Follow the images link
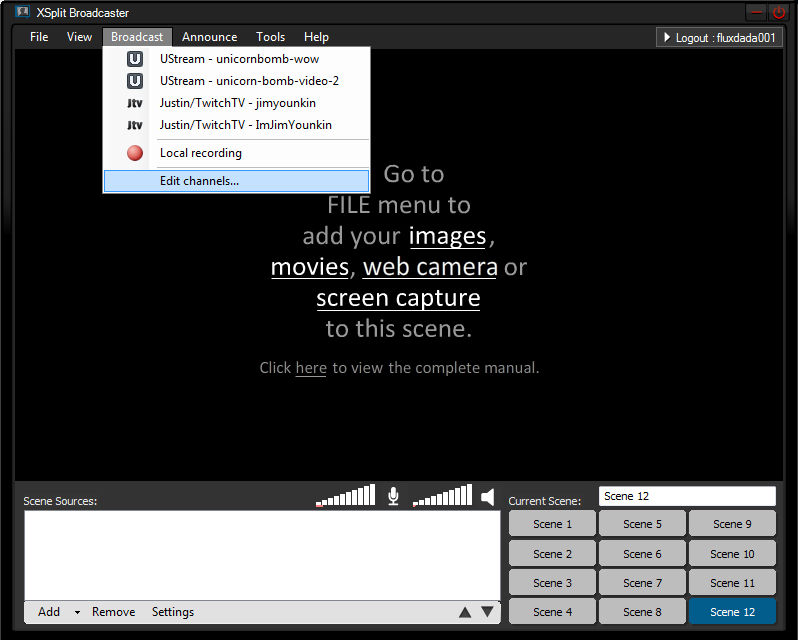Viewport: 798px width, 640px height. [448, 236]
